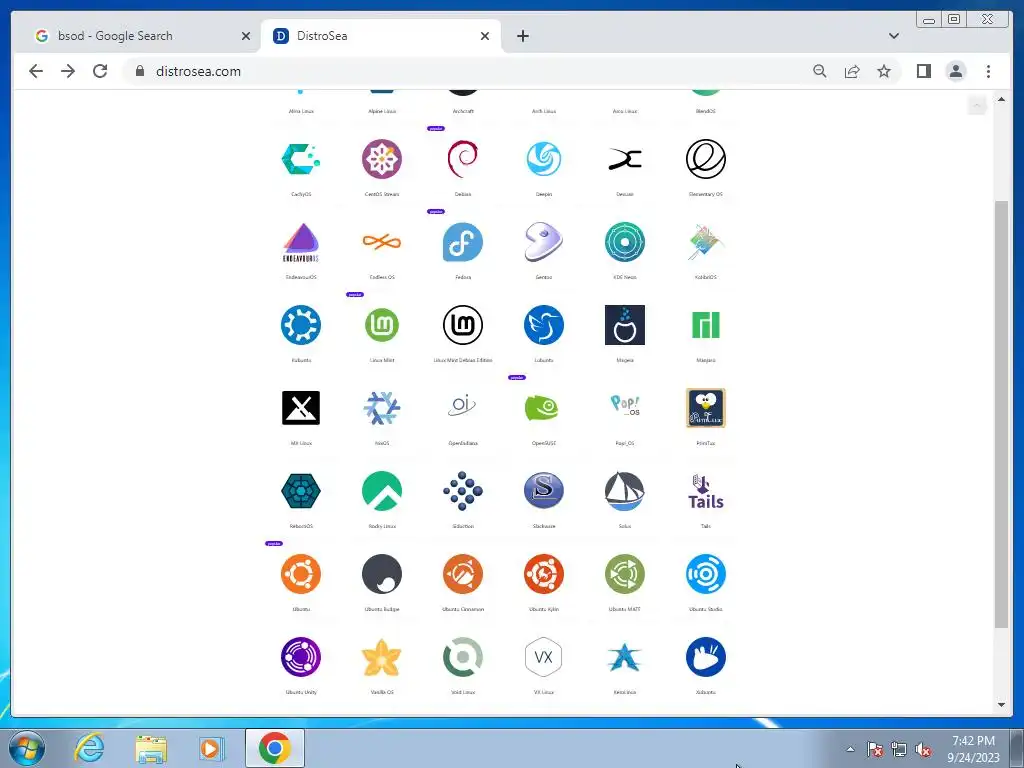1024x768 pixels.
Task: Choose the KolibriOS logo
Action: tap(706, 242)
